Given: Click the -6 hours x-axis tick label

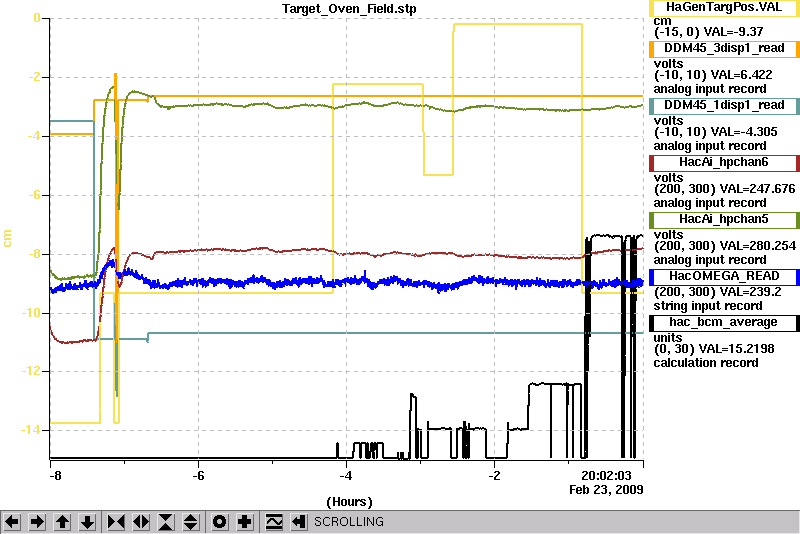Looking at the screenshot, I should tap(198, 476).
